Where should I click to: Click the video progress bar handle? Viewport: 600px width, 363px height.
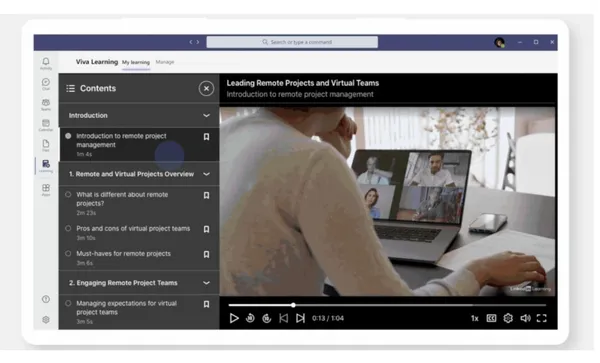(293, 305)
